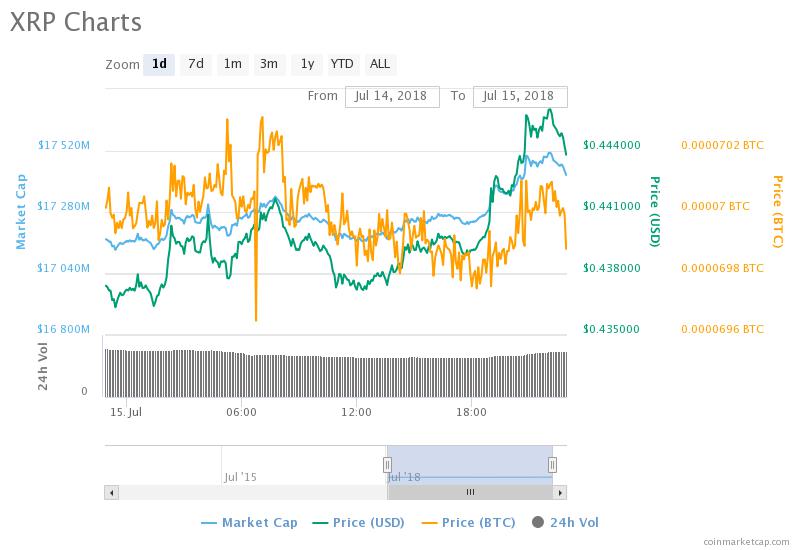Click the 06:00 time axis label
This screenshot has width=800, height=550.
pos(241,412)
